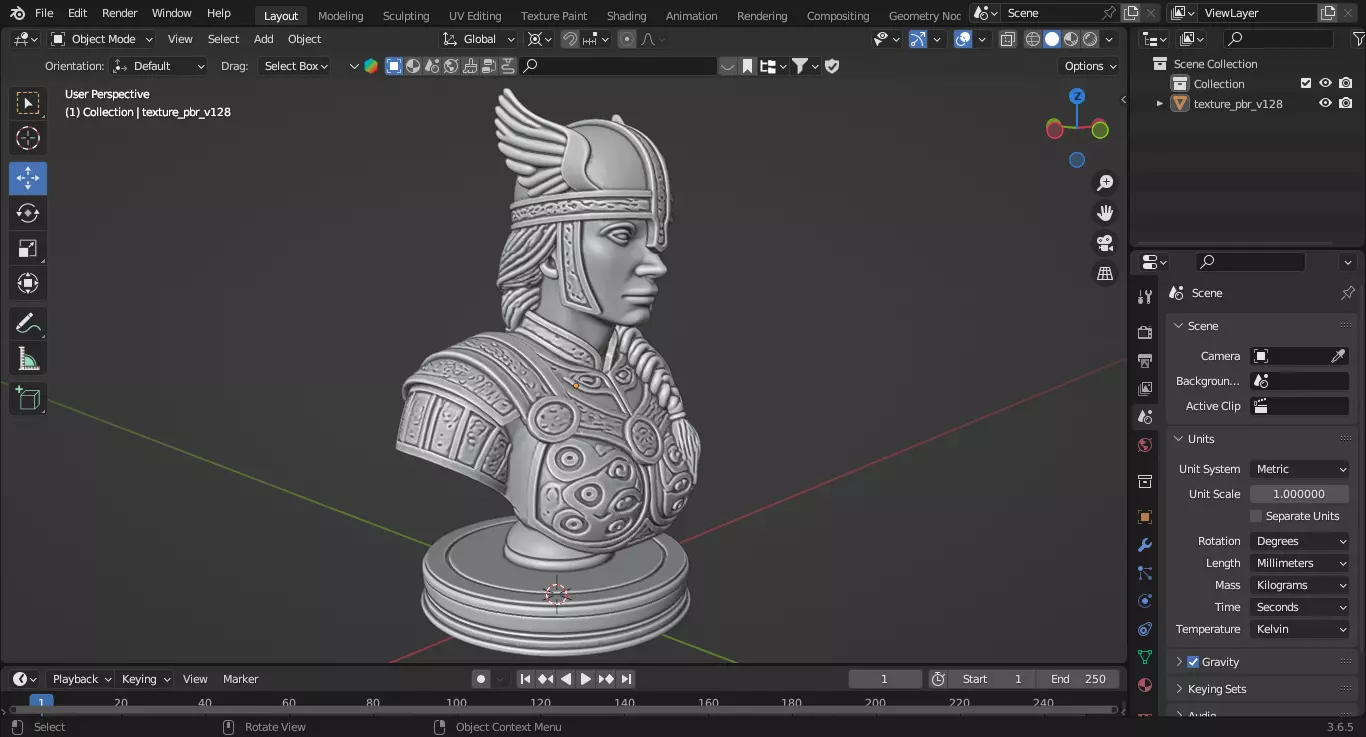
Task: Disable Collection in renders camera icon
Action: tap(1346, 83)
